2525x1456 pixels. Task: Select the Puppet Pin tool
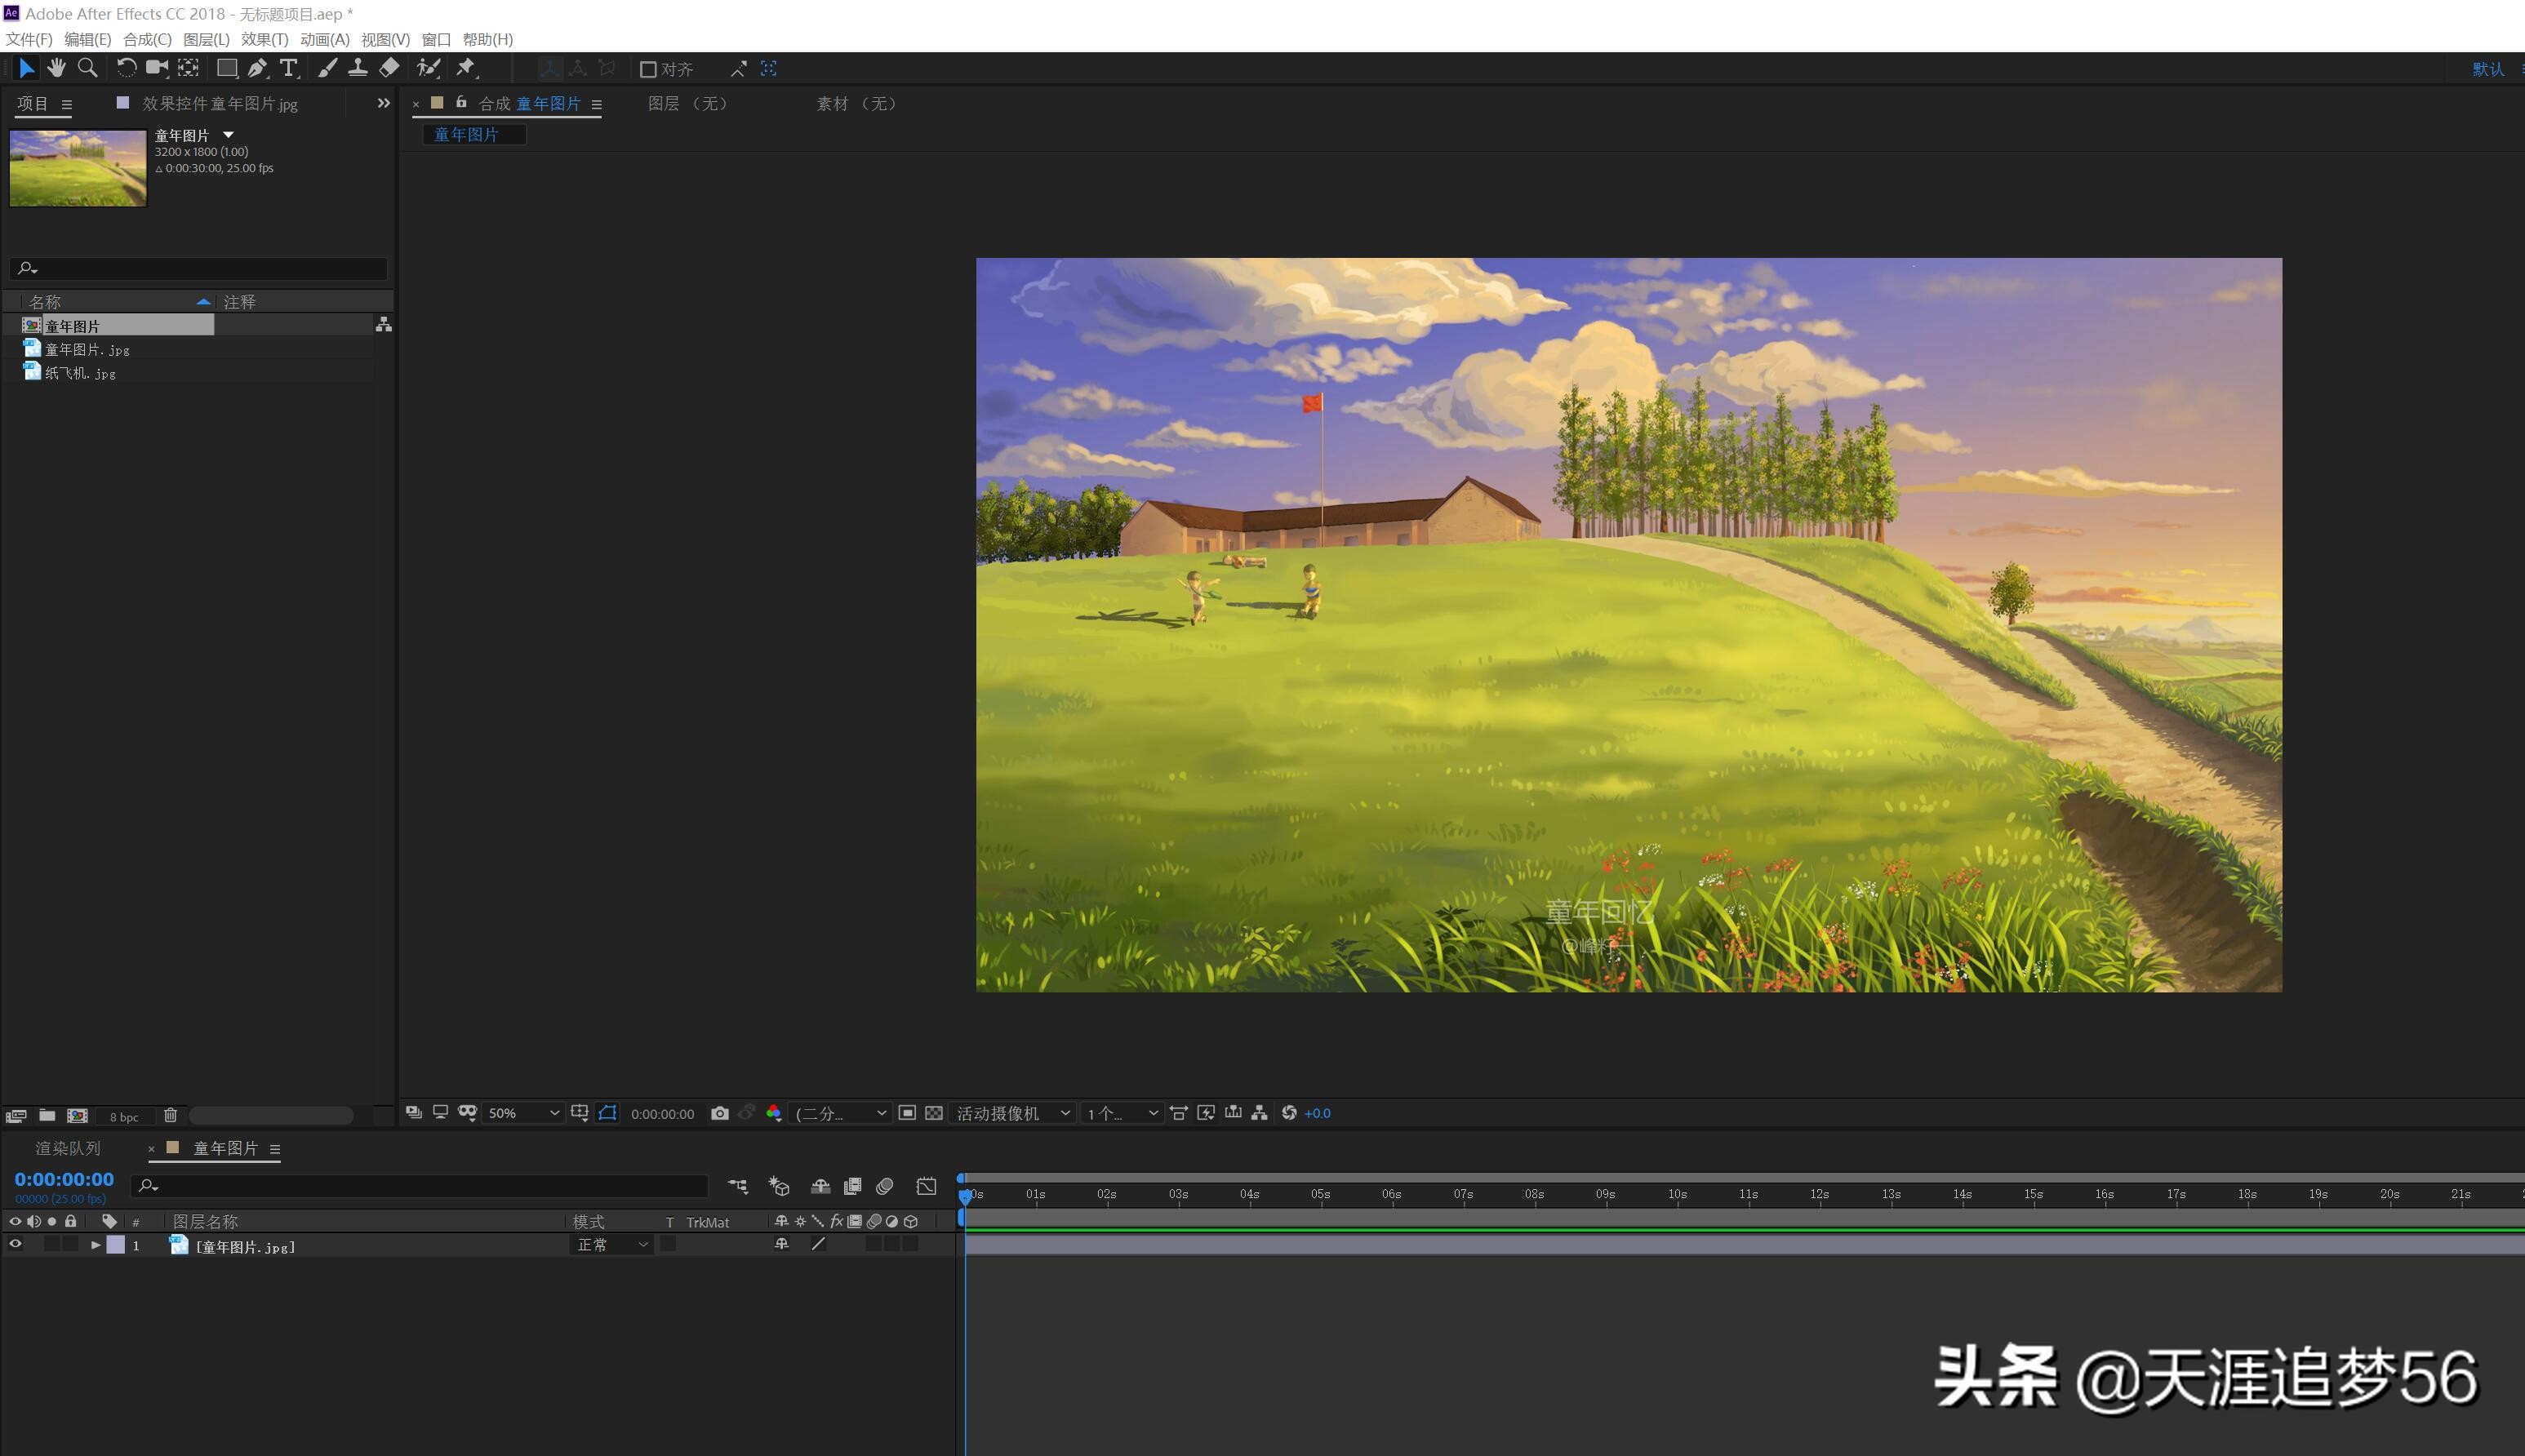coord(466,68)
